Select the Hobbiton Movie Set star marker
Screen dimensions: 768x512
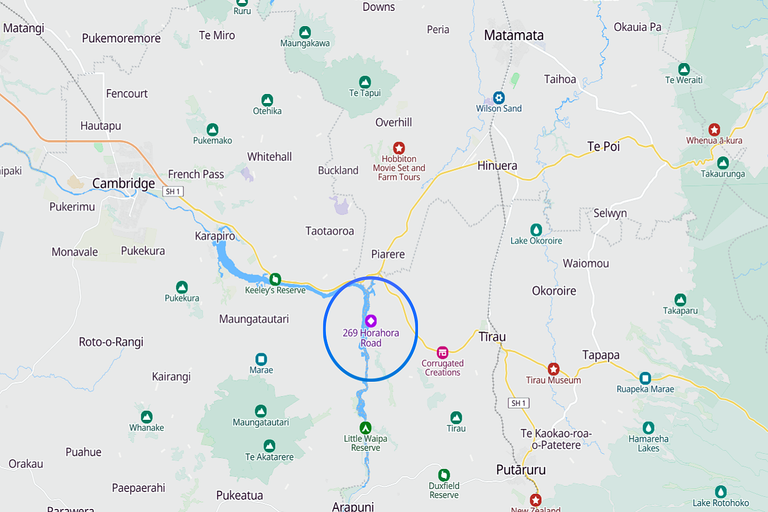(399, 147)
